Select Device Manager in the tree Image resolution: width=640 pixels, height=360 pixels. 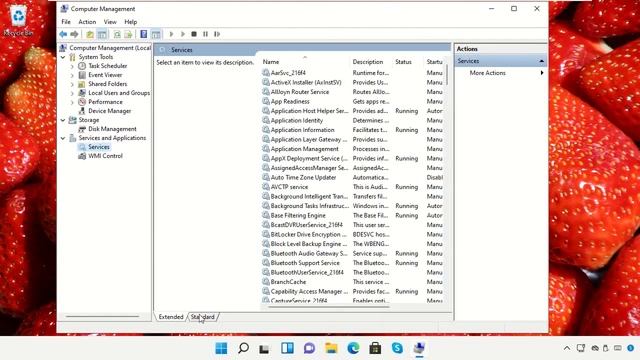(109, 111)
